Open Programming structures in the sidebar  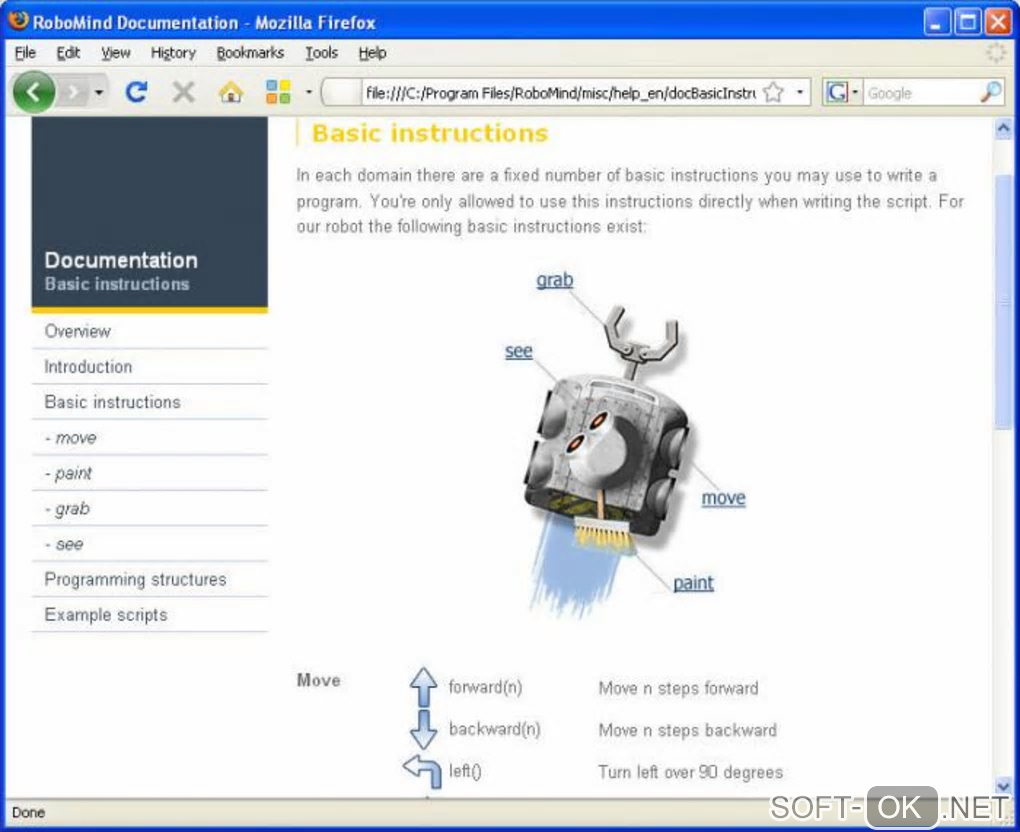(x=149, y=580)
